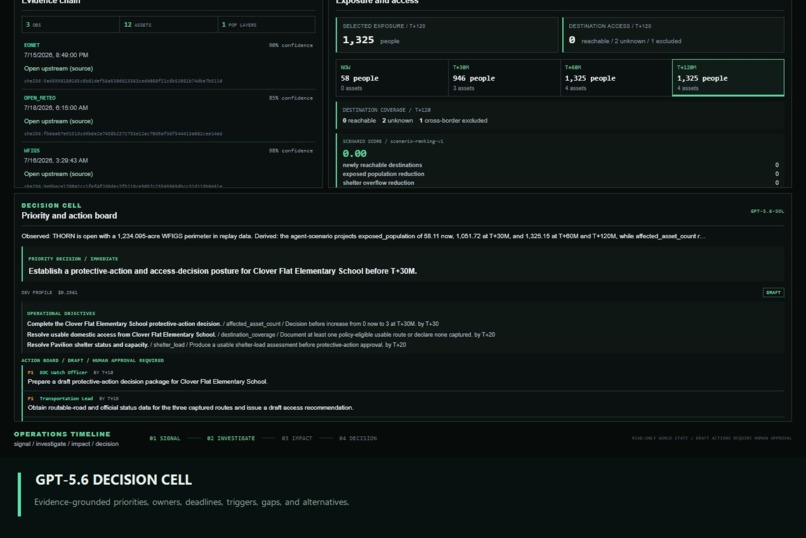Click the GPT-5.6-SOL model label
Viewport: 806px width, 538px height.
[x=767, y=211]
